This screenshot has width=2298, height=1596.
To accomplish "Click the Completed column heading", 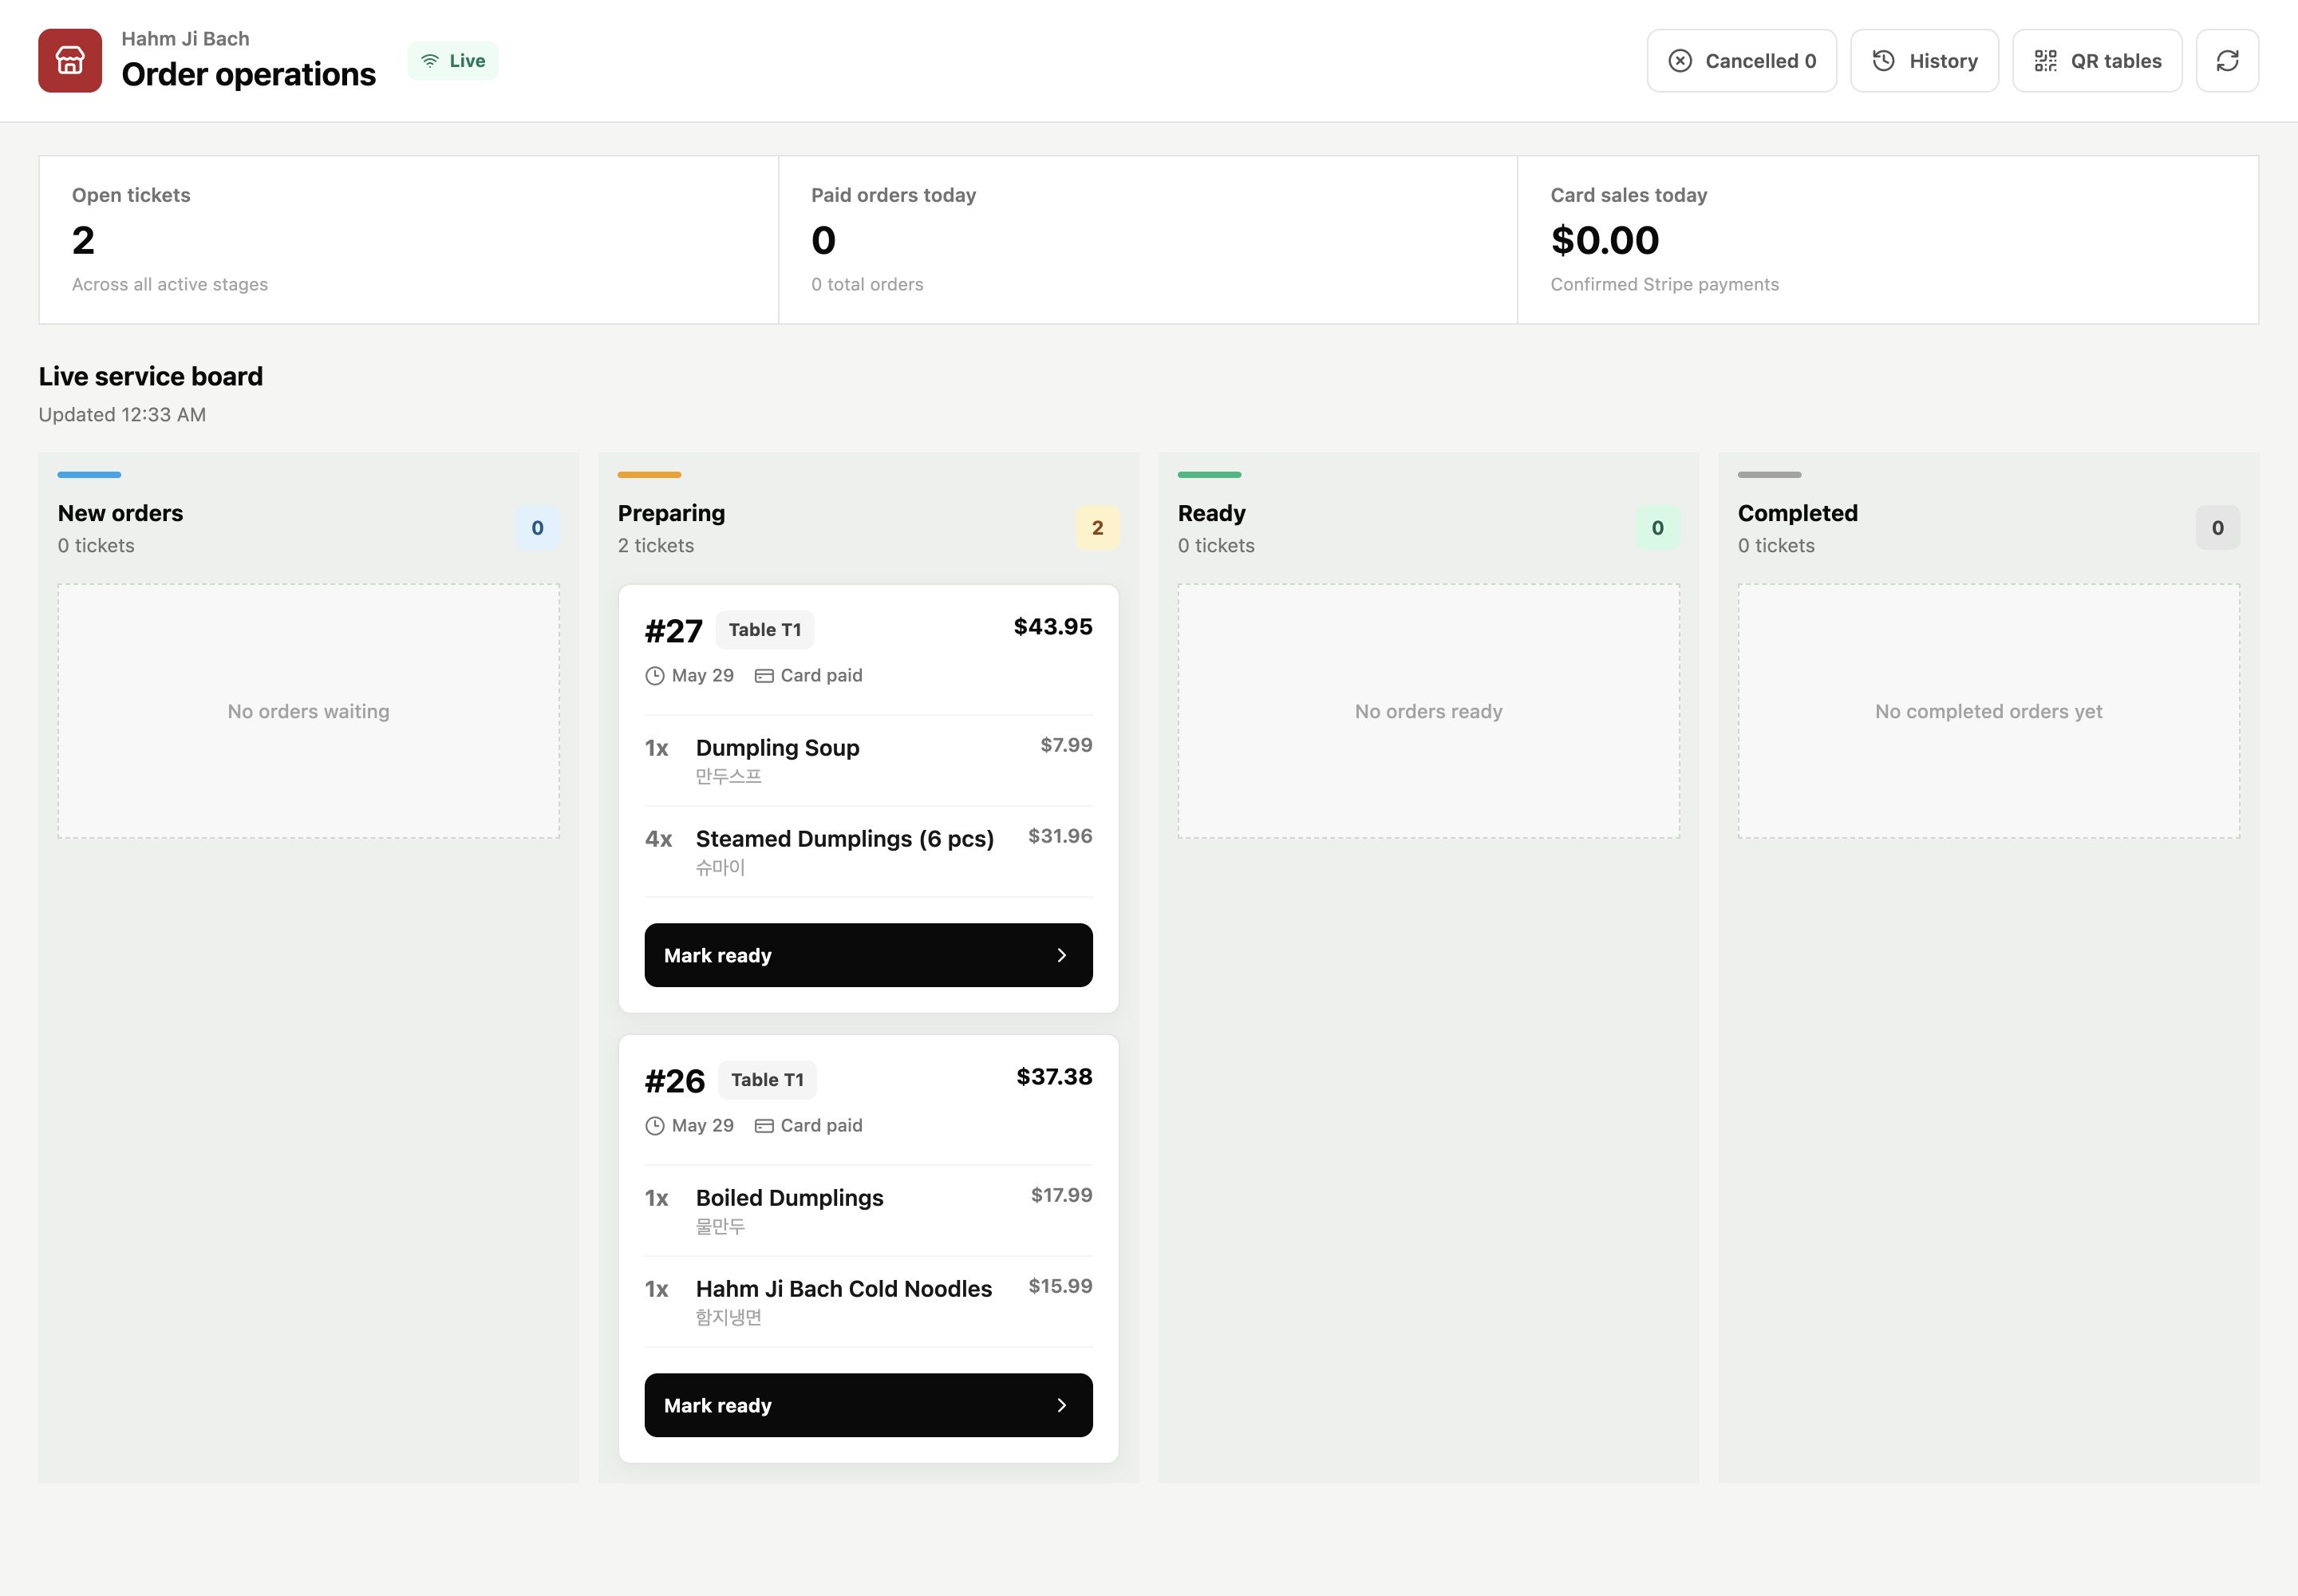I will (1797, 513).
